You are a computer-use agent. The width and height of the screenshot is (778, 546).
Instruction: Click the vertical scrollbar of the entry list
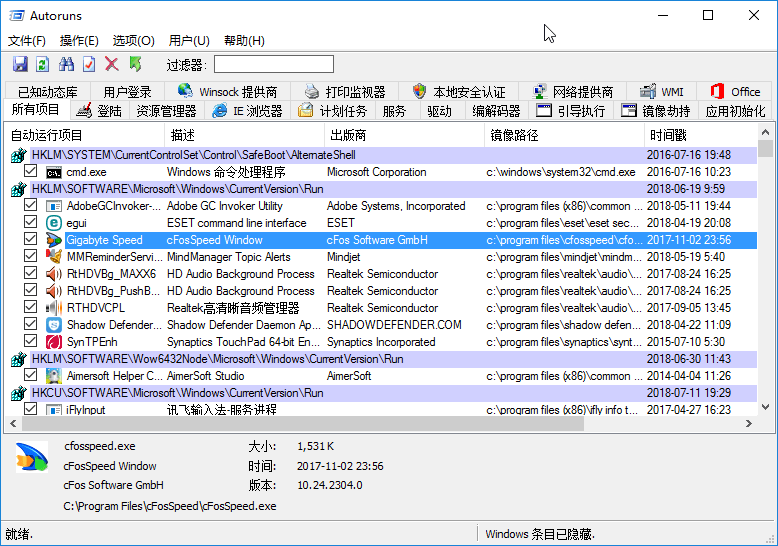(x=766, y=280)
